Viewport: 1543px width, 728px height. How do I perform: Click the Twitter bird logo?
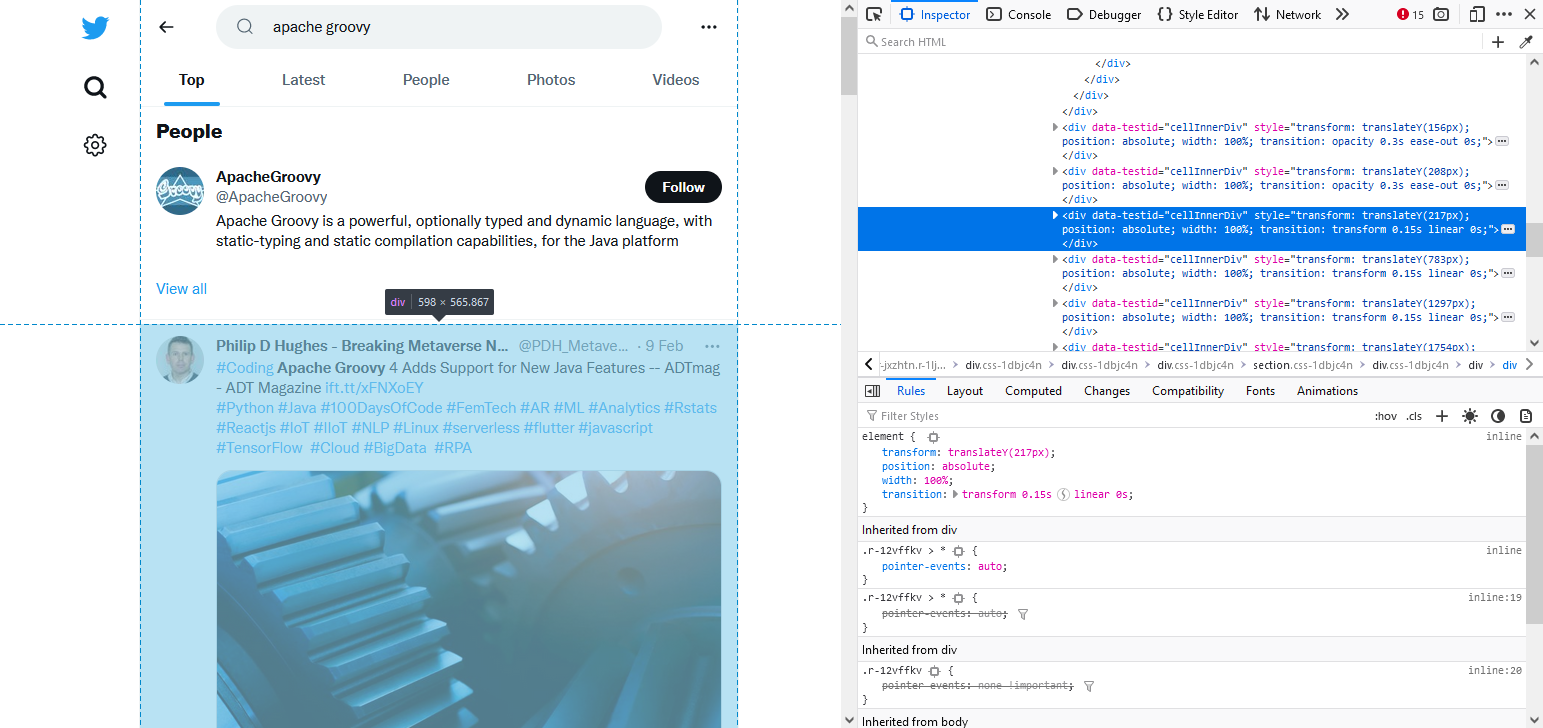click(95, 28)
